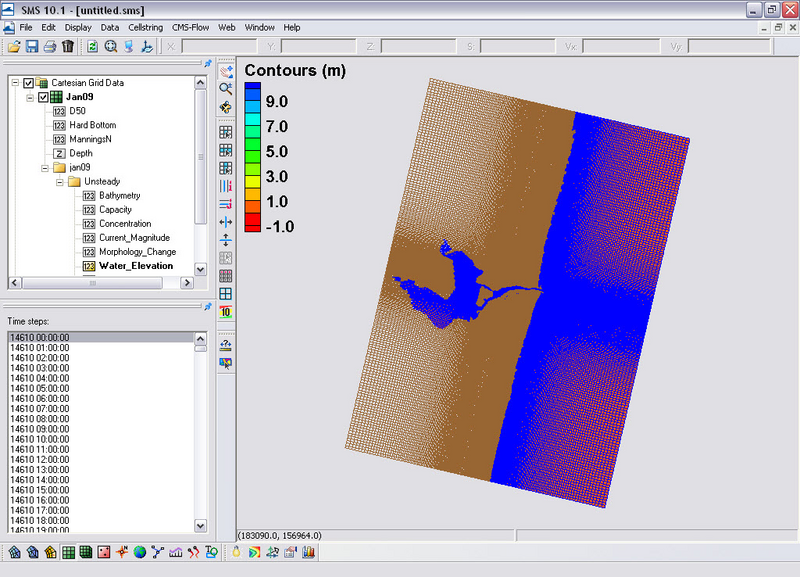800x577 pixels.
Task: Select the Pan hand tool
Action: pyautogui.click(x=226, y=71)
